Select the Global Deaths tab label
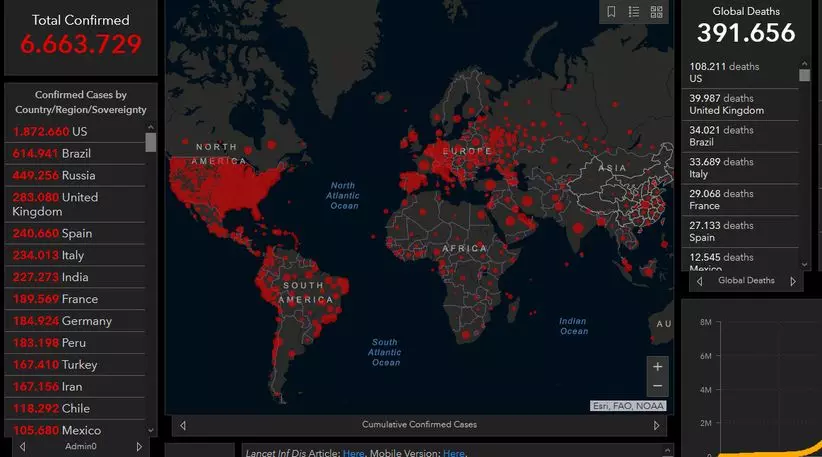Image resolution: width=822 pixels, height=457 pixels. pyautogui.click(x=745, y=281)
